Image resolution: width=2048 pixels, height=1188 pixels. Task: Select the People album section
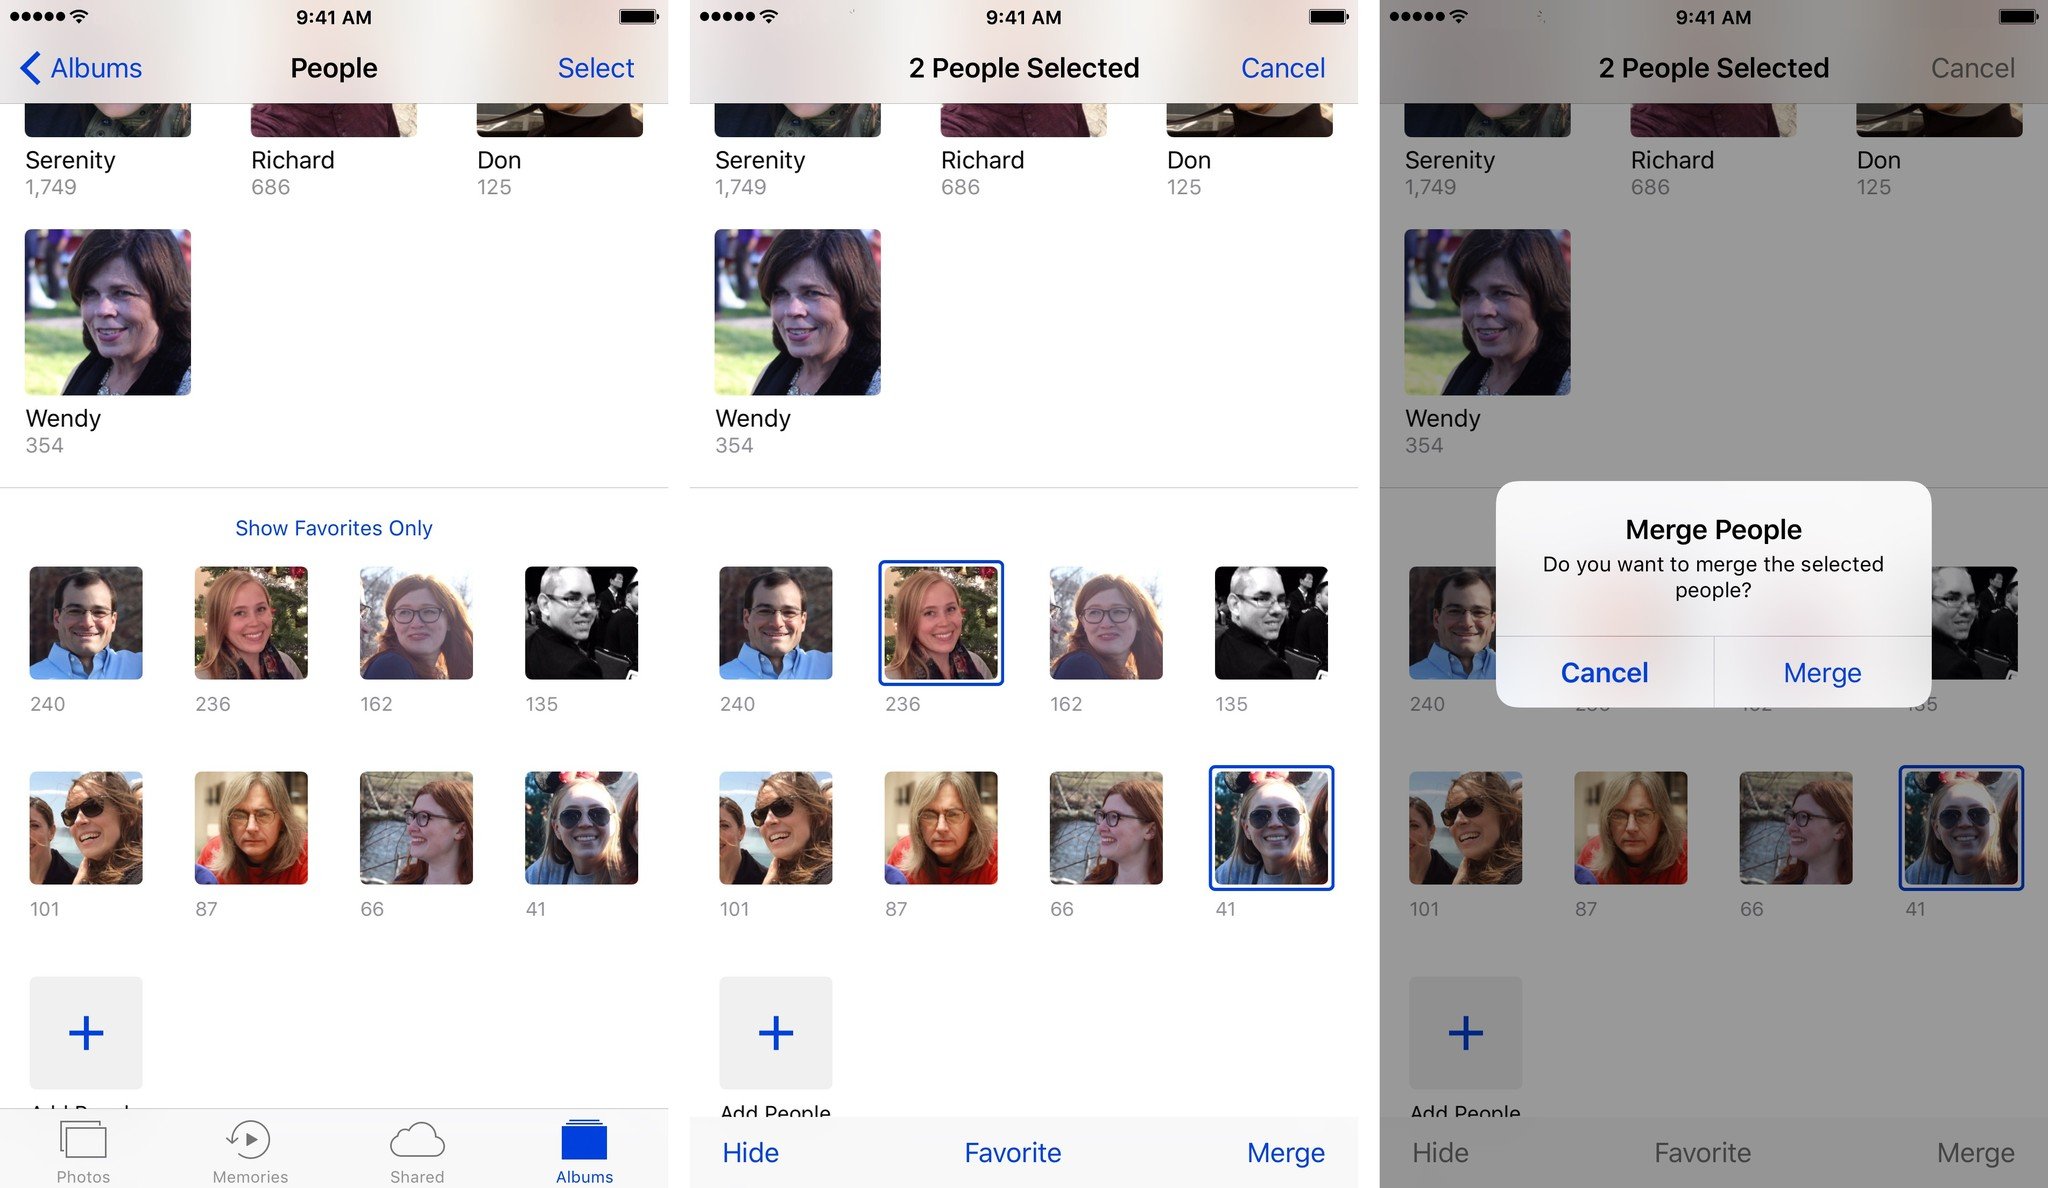[x=335, y=68]
